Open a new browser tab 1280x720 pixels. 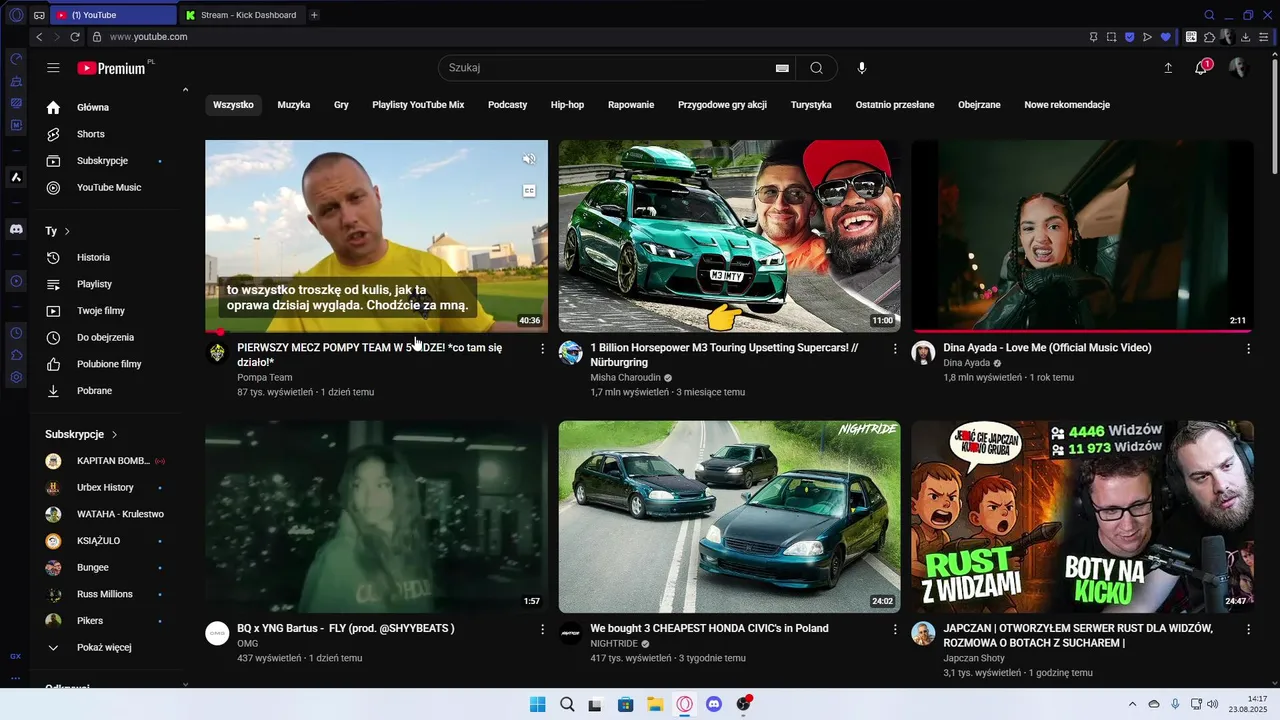point(314,15)
